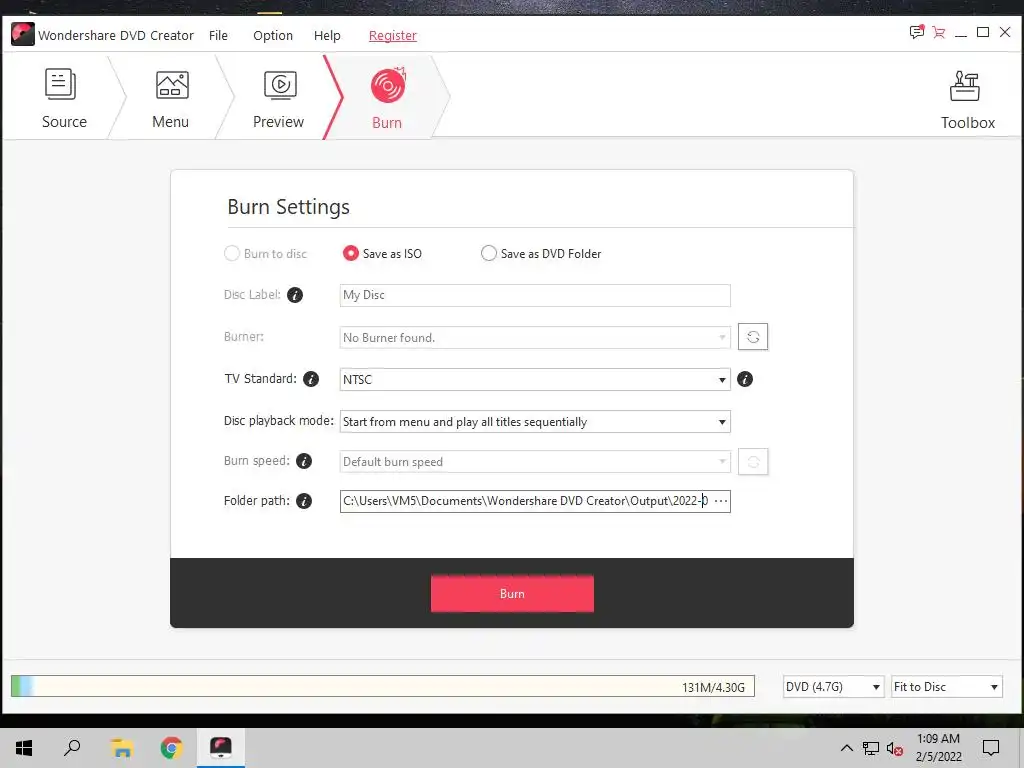Click DVD Creator taskbar icon
1024x768 pixels.
click(221, 748)
